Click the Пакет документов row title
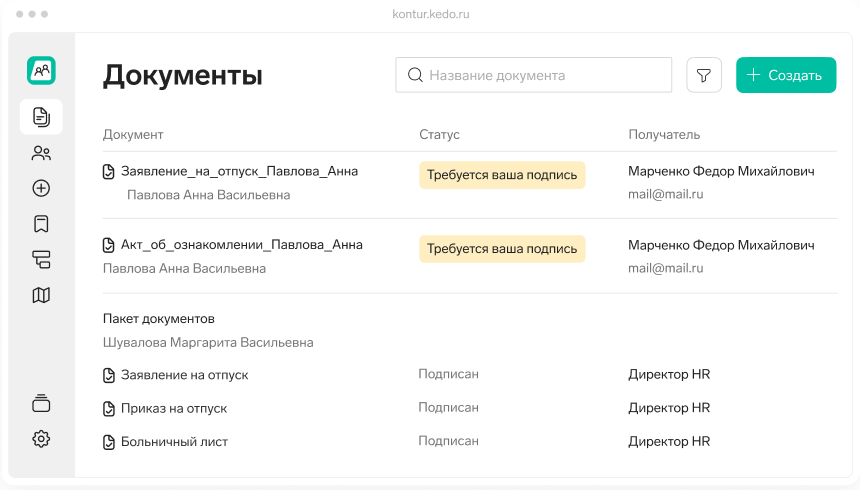This screenshot has width=860, height=490. click(x=159, y=319)
